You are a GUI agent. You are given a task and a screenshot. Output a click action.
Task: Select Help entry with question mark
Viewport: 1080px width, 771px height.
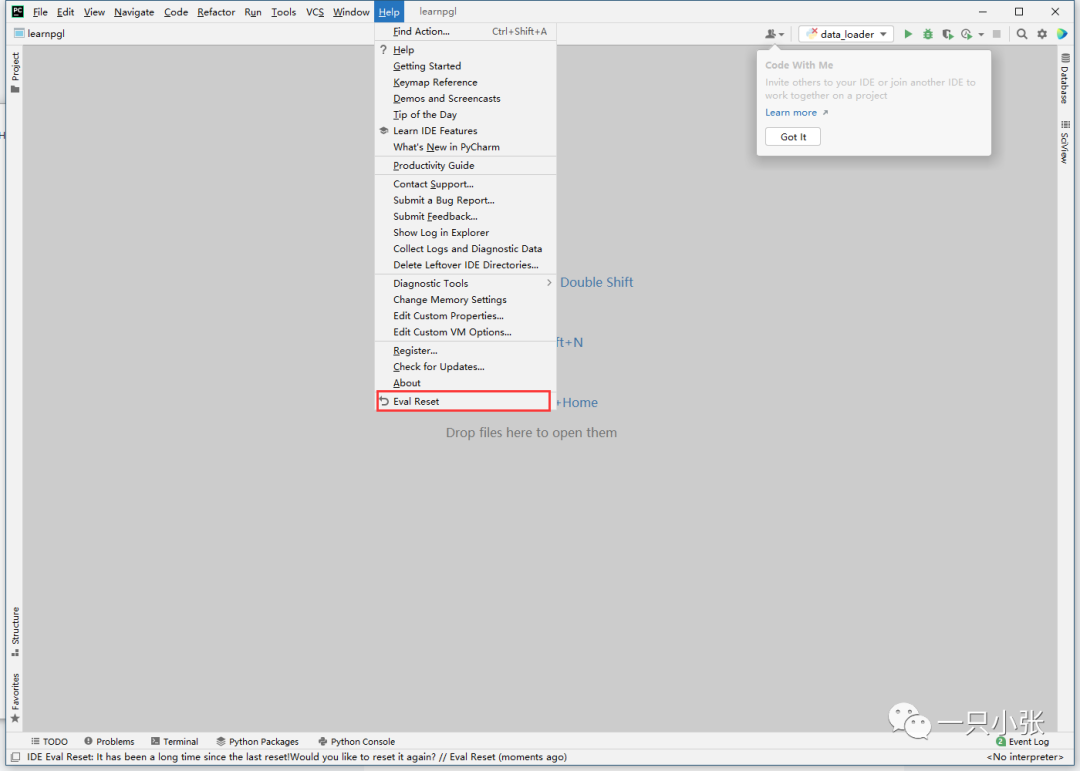point(466,50)
